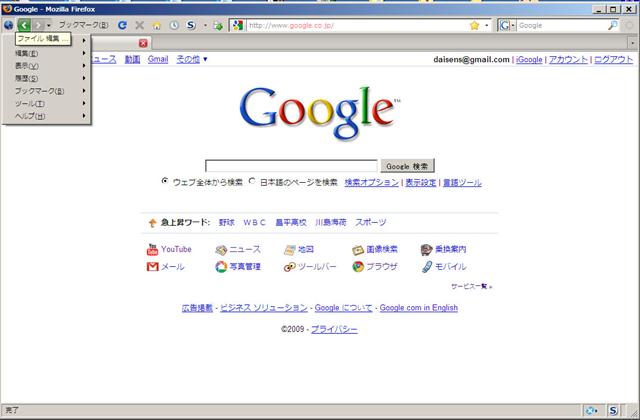Open the Gmail link in the top bar
This screenshot has width=640, height=420.
pos(157,60)
